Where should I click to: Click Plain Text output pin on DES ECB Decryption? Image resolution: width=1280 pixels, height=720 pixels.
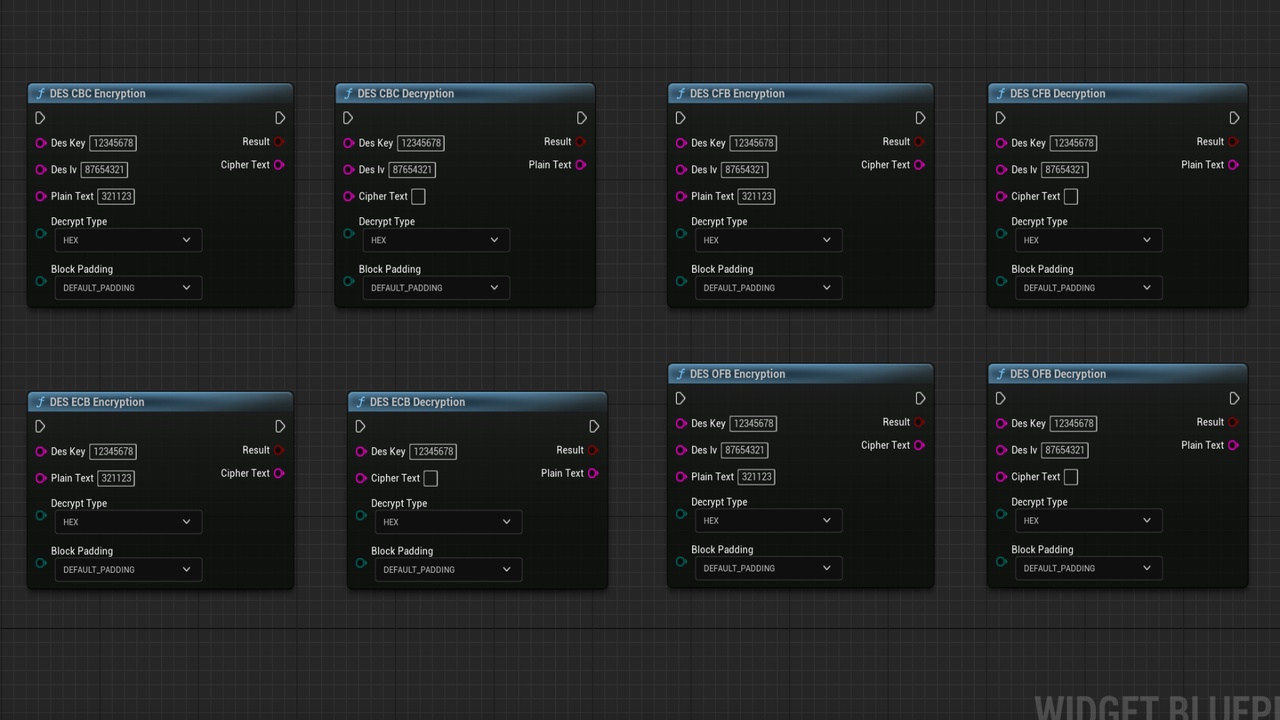(x=593, y=473)
